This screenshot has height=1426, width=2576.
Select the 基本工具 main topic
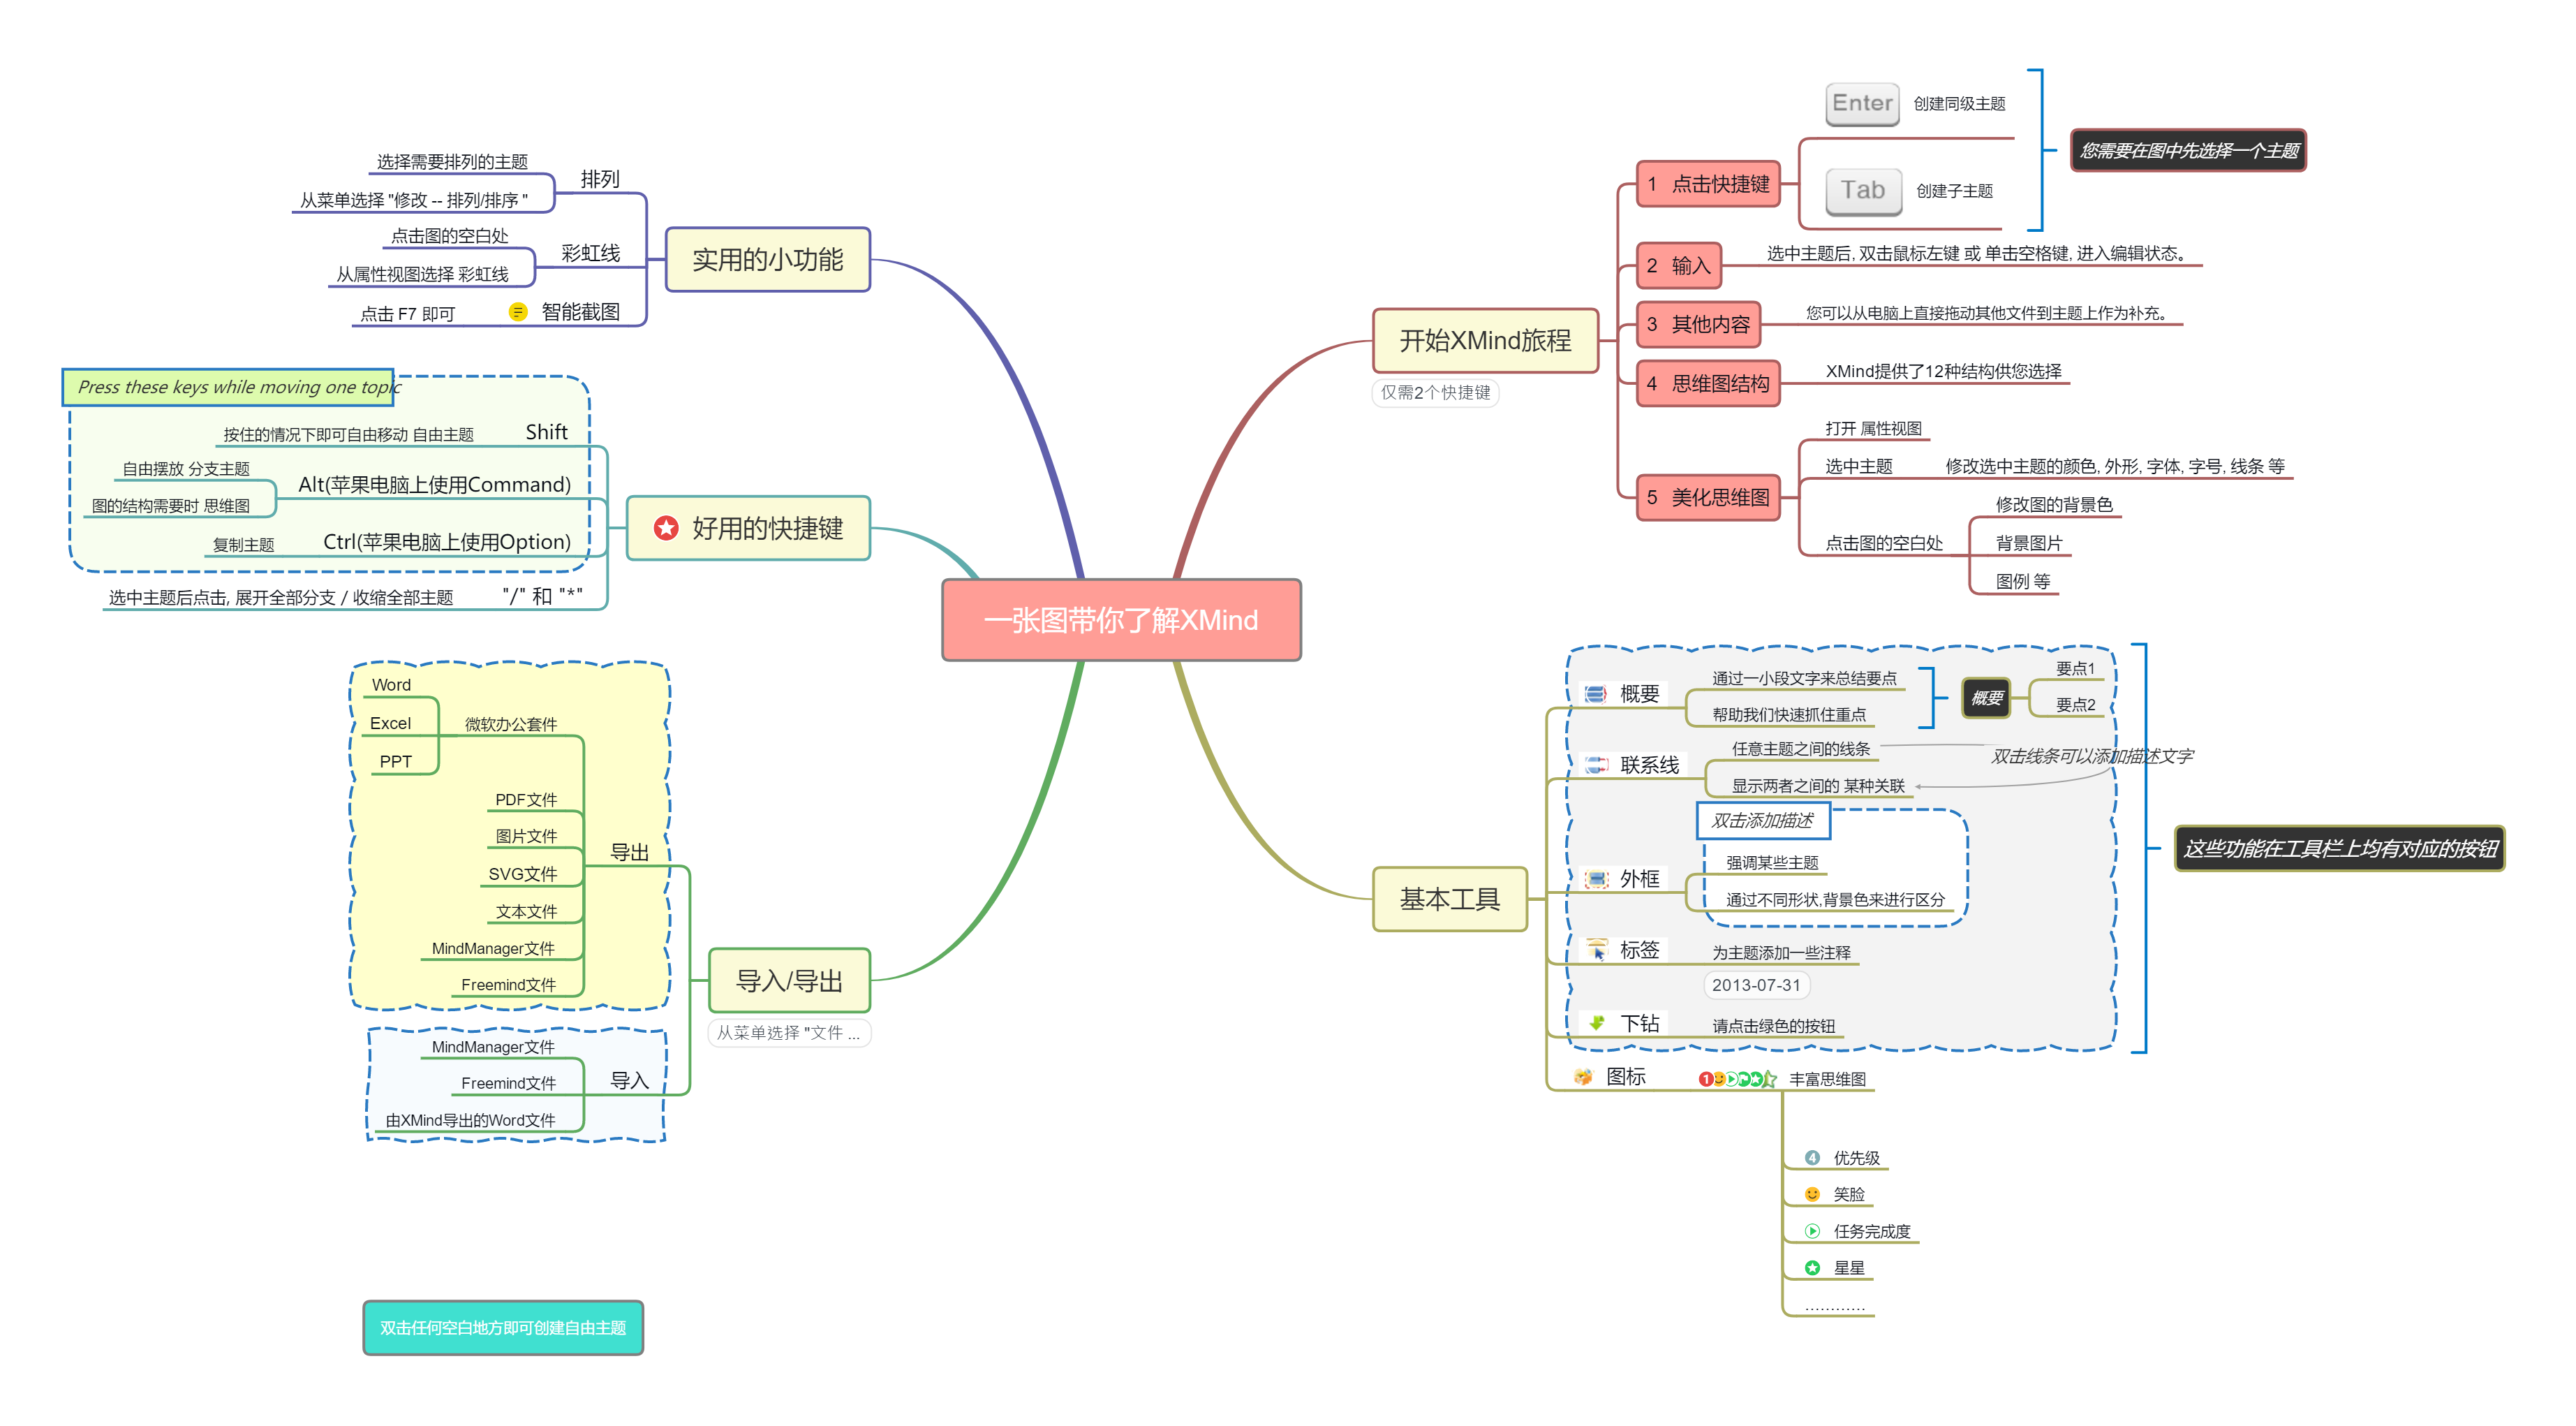pos(1449,899)
